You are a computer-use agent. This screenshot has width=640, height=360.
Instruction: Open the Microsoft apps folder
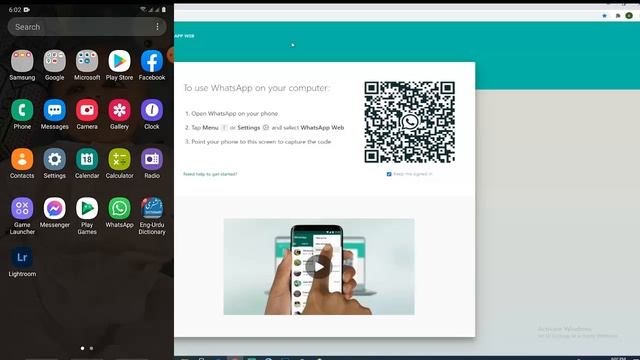click(87, 61)
